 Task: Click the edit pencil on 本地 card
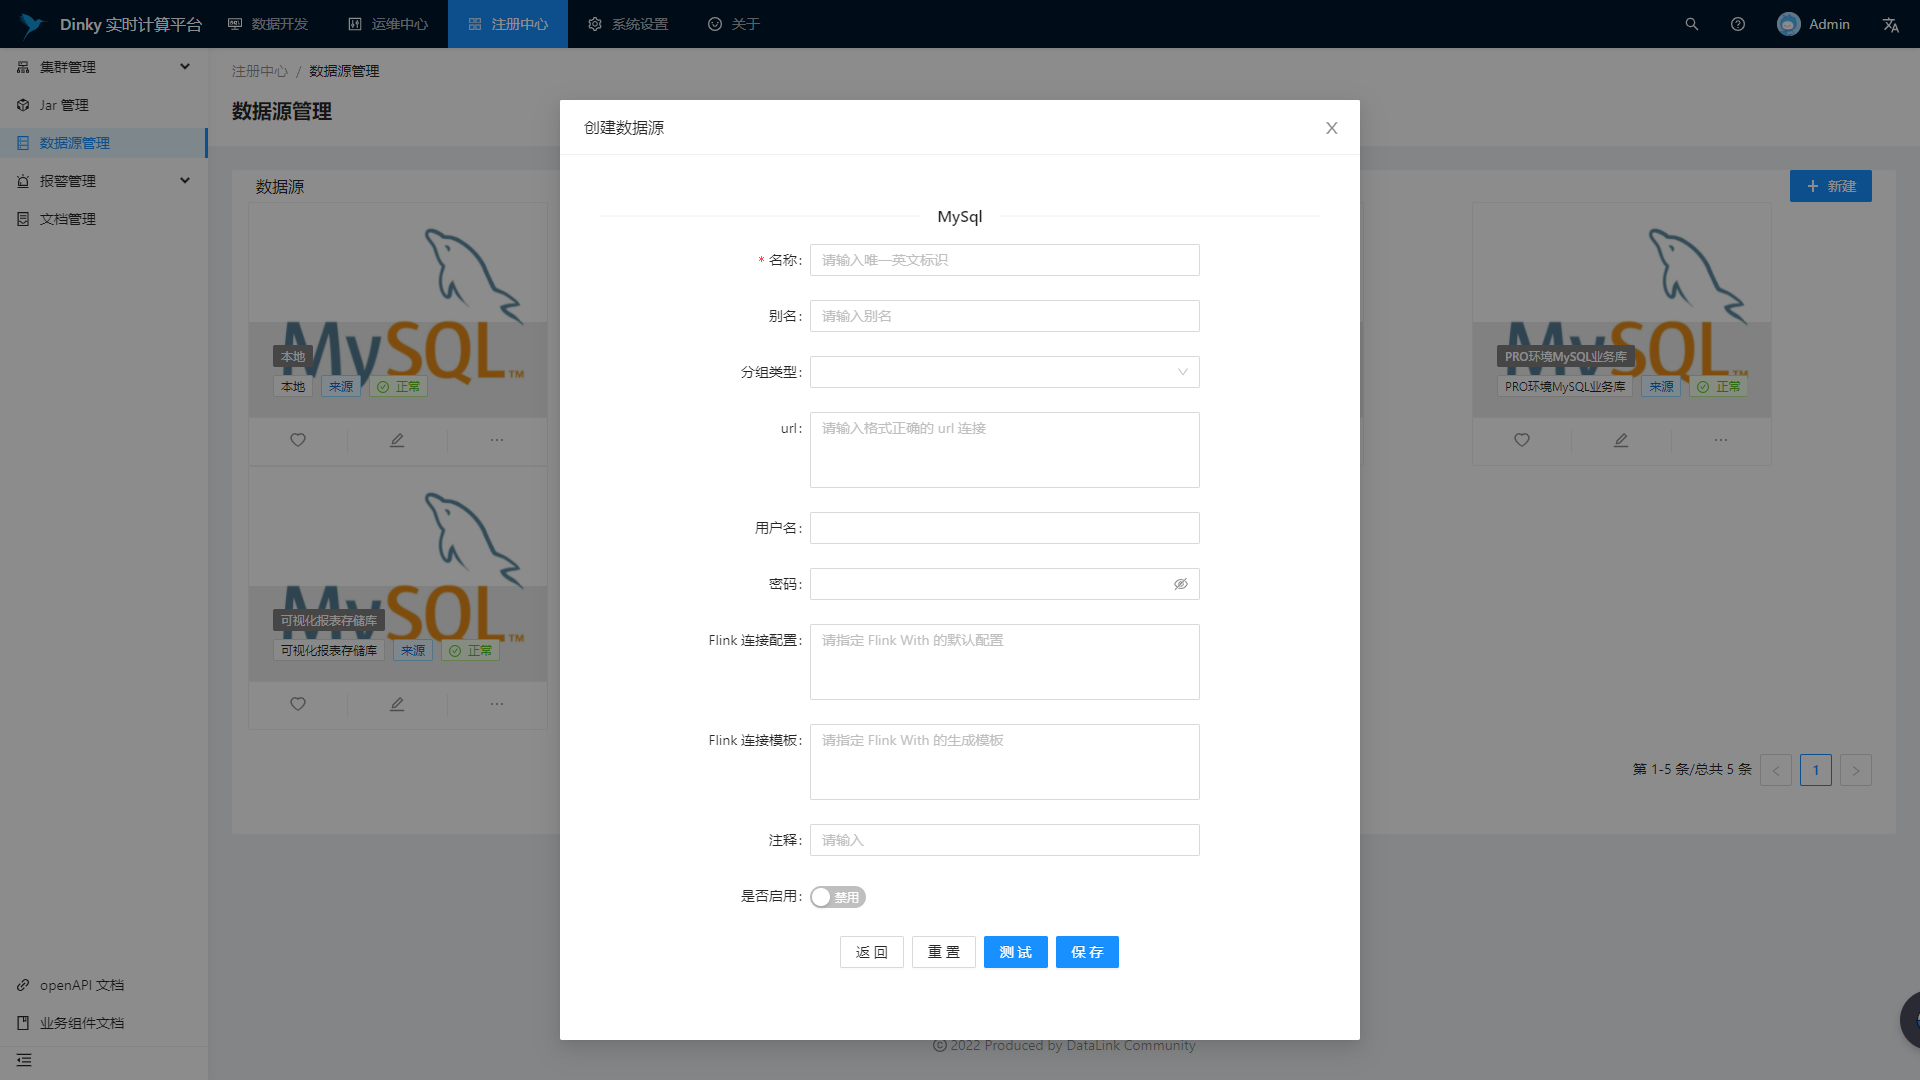(397, 440)
